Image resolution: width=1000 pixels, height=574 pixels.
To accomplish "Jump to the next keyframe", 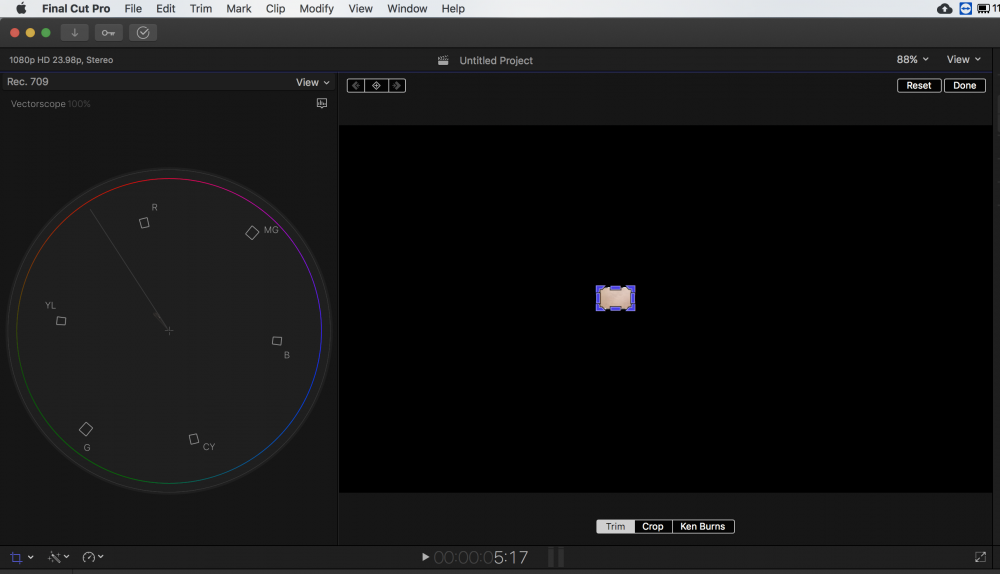I will (396, 86).
